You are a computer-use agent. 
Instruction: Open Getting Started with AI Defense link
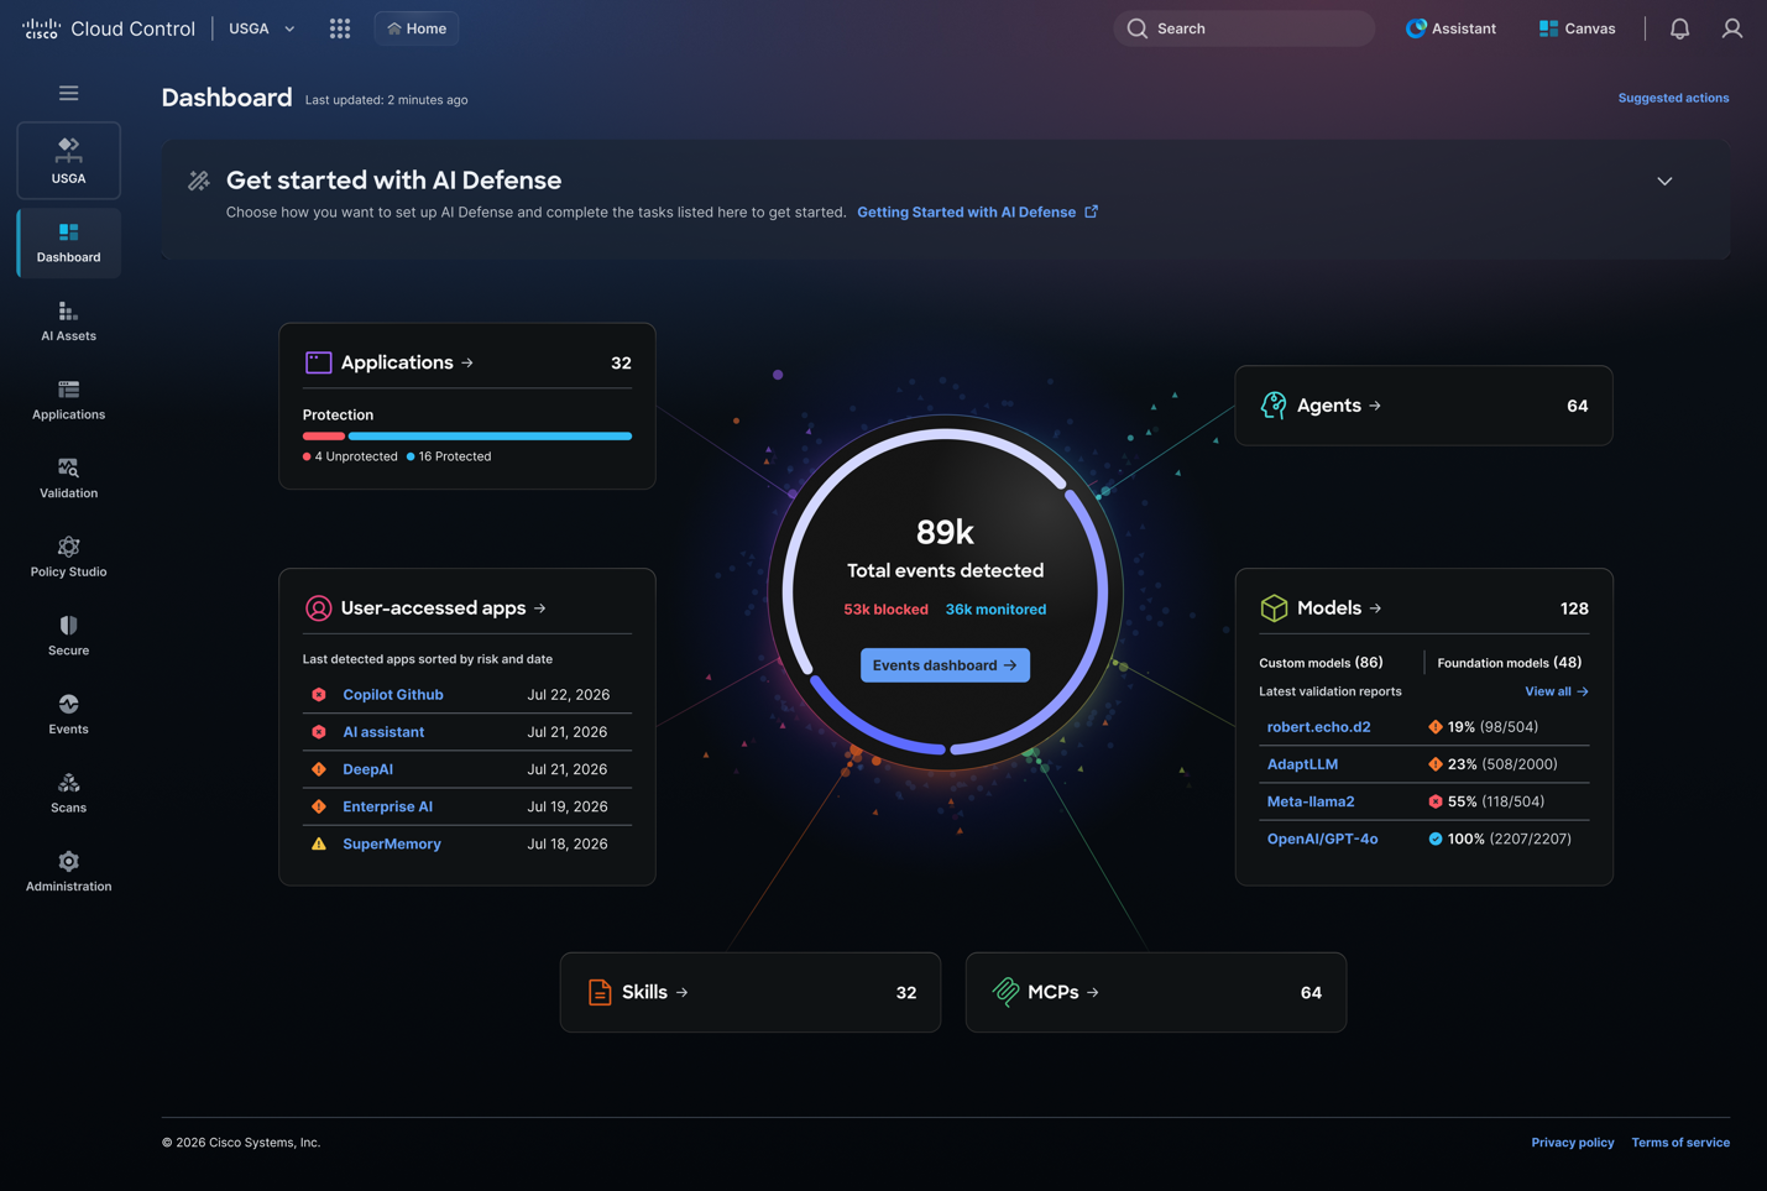point(977,212)
